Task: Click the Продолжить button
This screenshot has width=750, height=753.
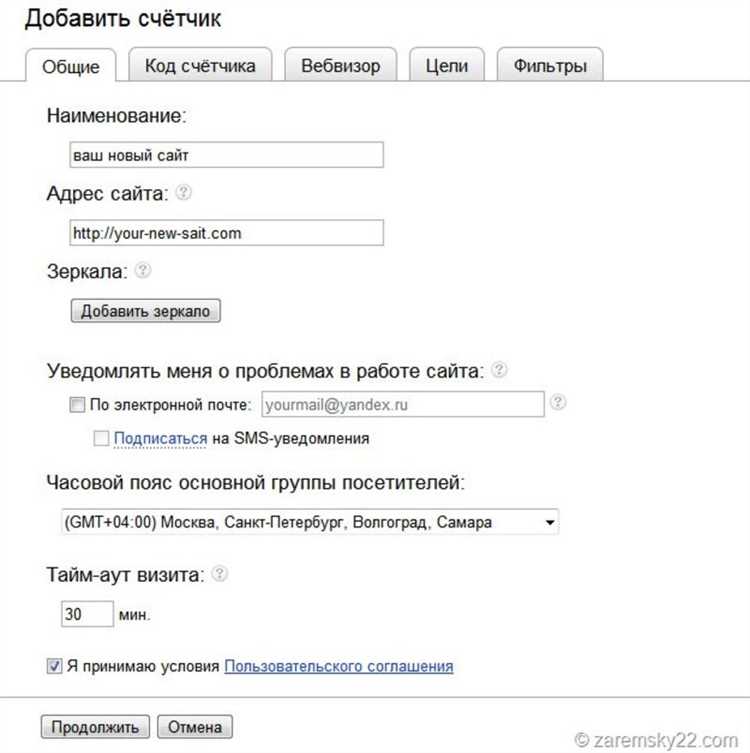Action: click(95, 727)
